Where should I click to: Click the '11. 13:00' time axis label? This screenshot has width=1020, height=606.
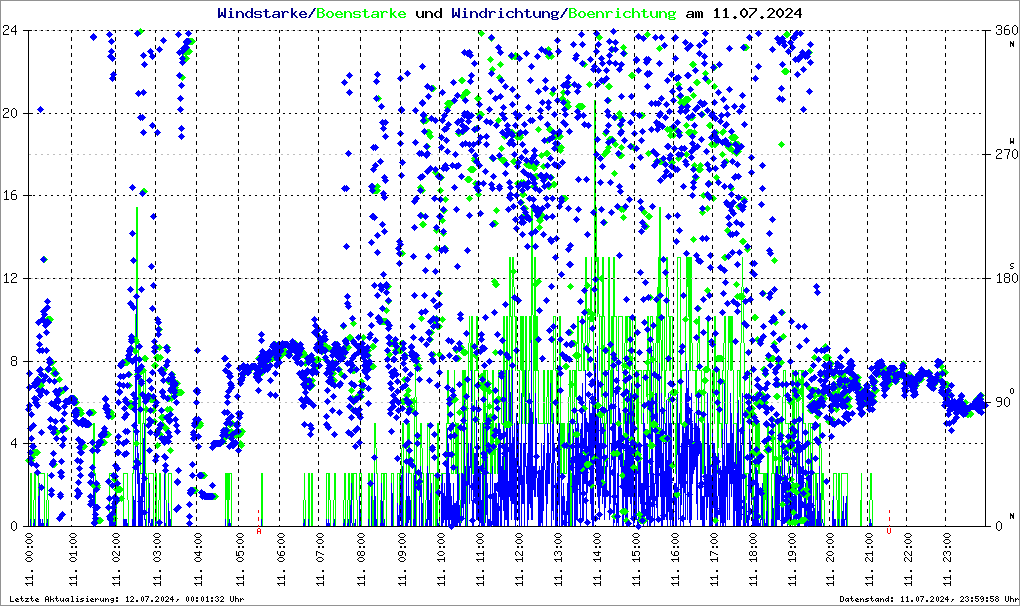click(558, 559)
